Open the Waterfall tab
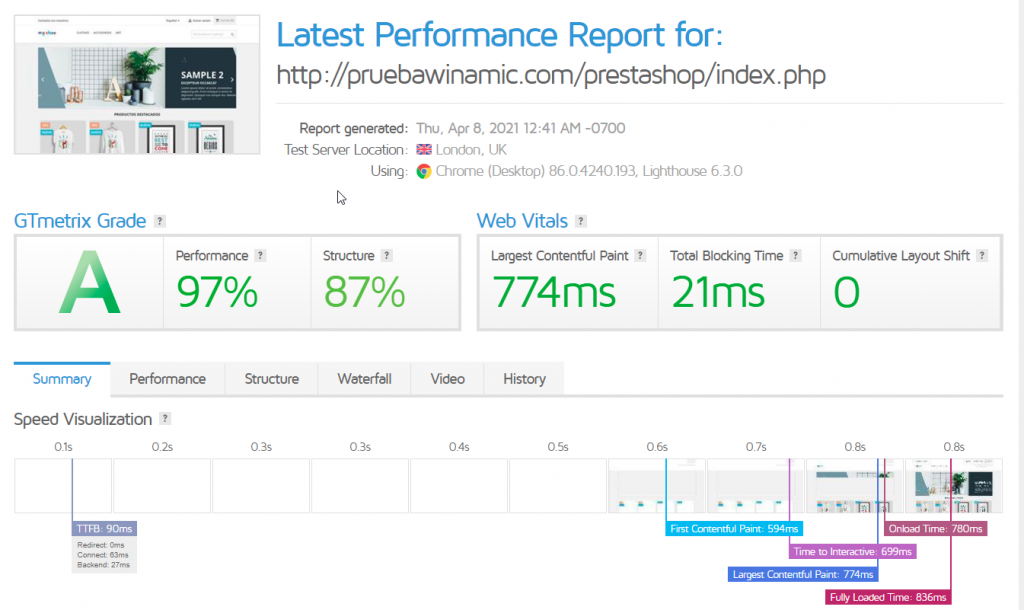 click(364, 379)
